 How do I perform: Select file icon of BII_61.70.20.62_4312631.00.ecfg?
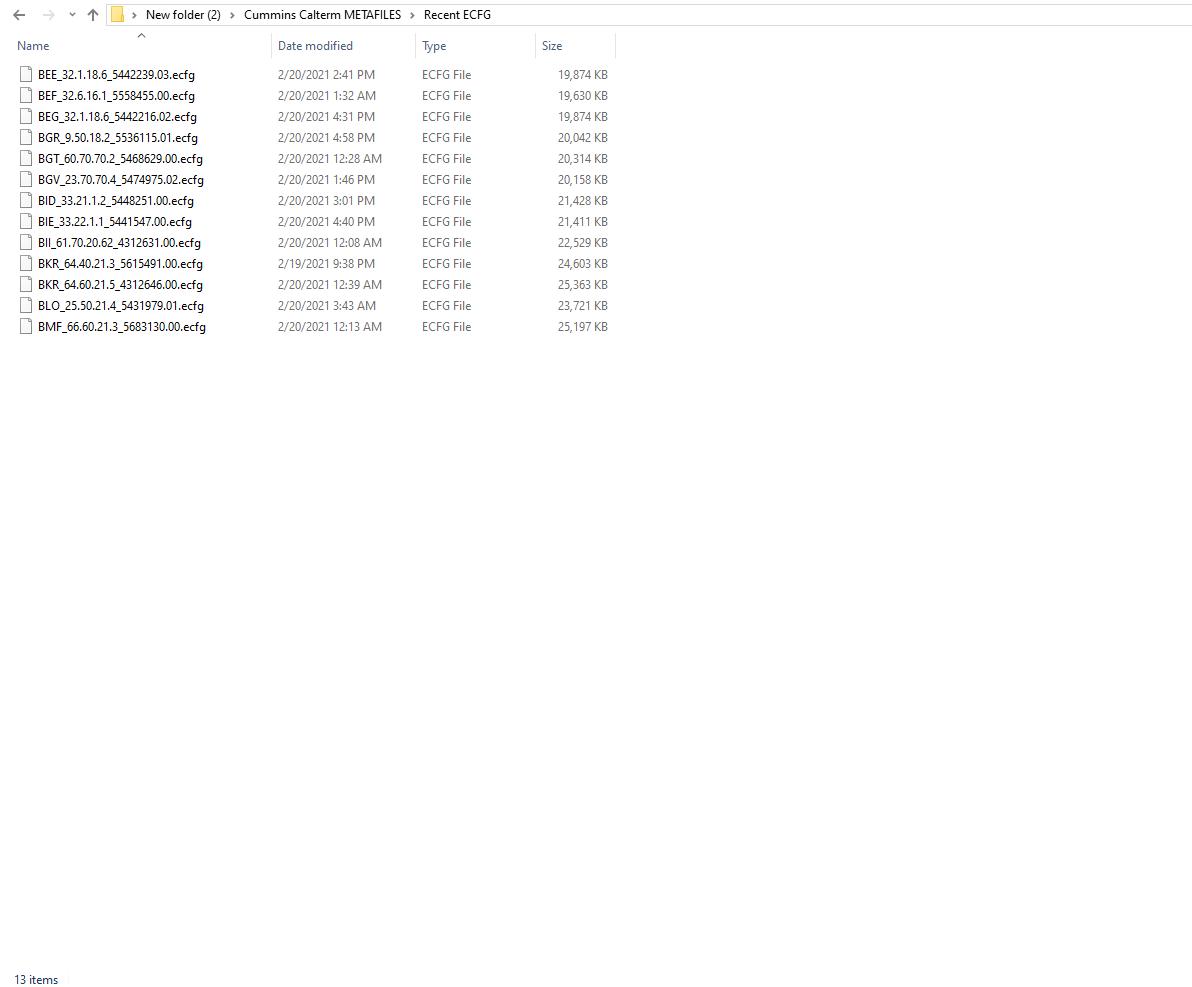click(26, 243)
